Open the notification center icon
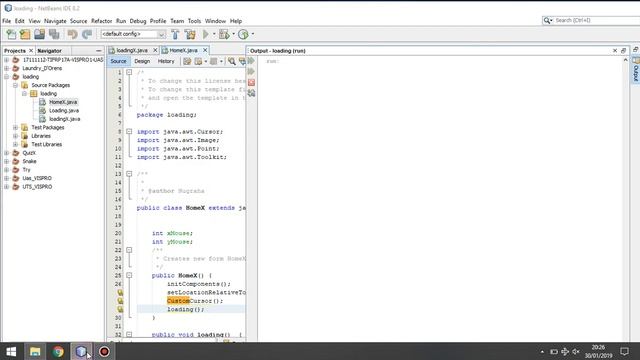The height and width of the screenshot is (360, 640). (624, 351)
